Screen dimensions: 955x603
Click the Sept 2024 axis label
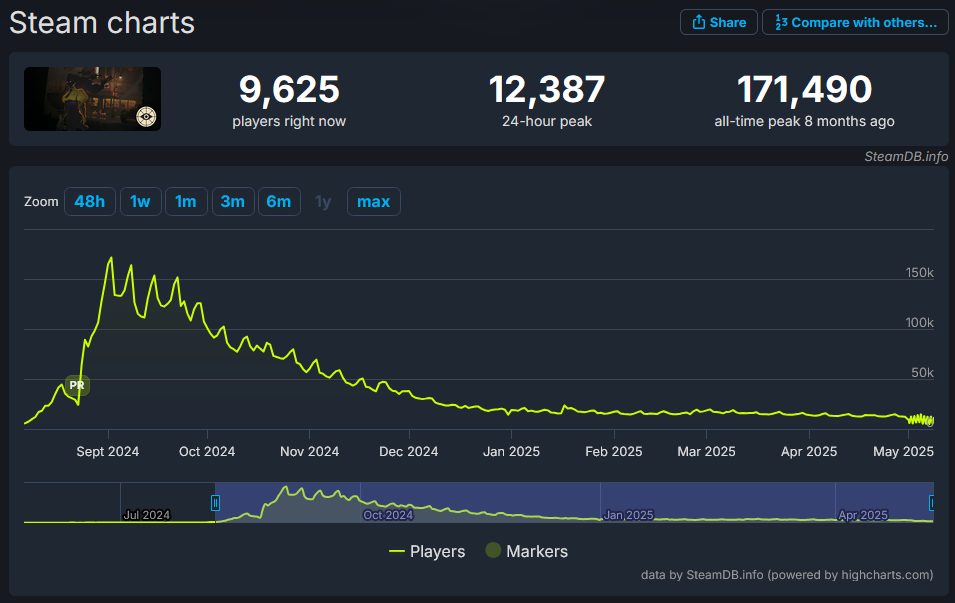[x=108, y=451]
